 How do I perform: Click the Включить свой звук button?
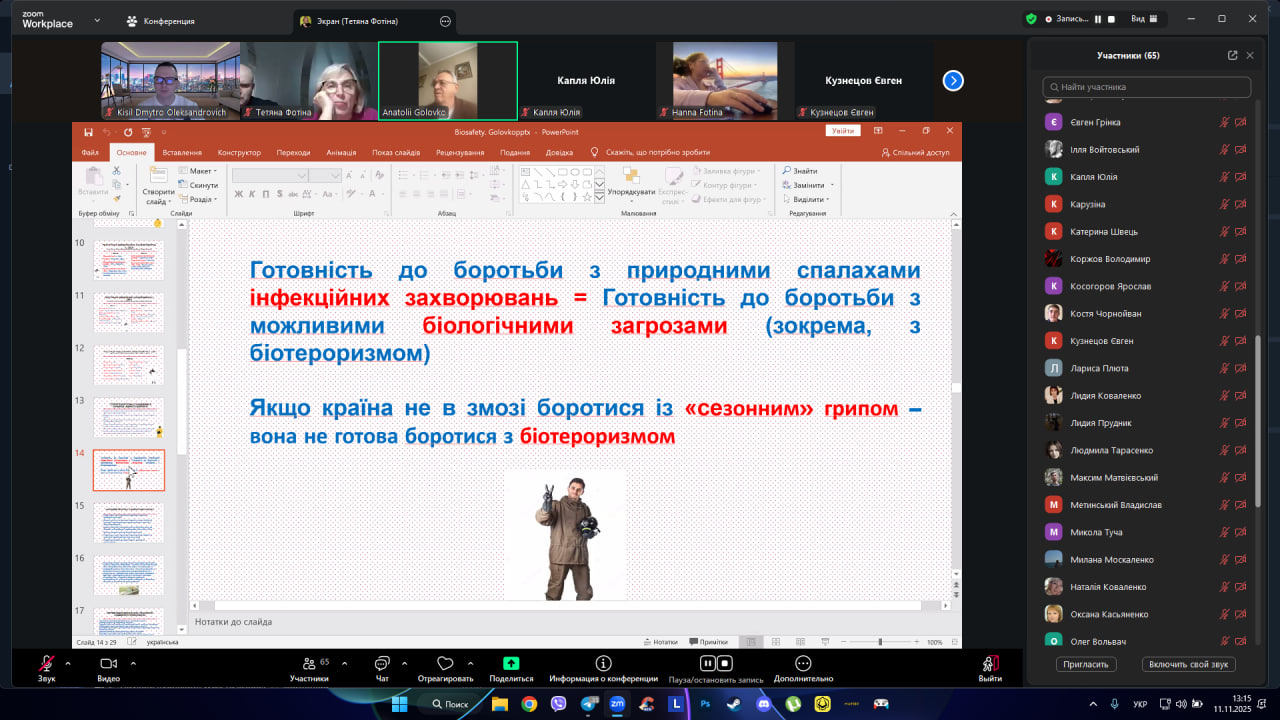[x=1188, y=664]
